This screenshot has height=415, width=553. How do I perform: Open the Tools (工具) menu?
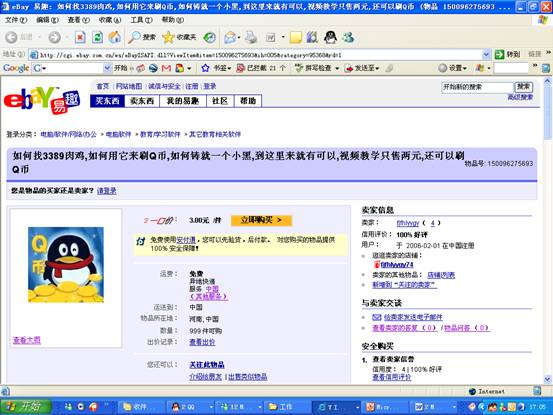tap(141, 20)
